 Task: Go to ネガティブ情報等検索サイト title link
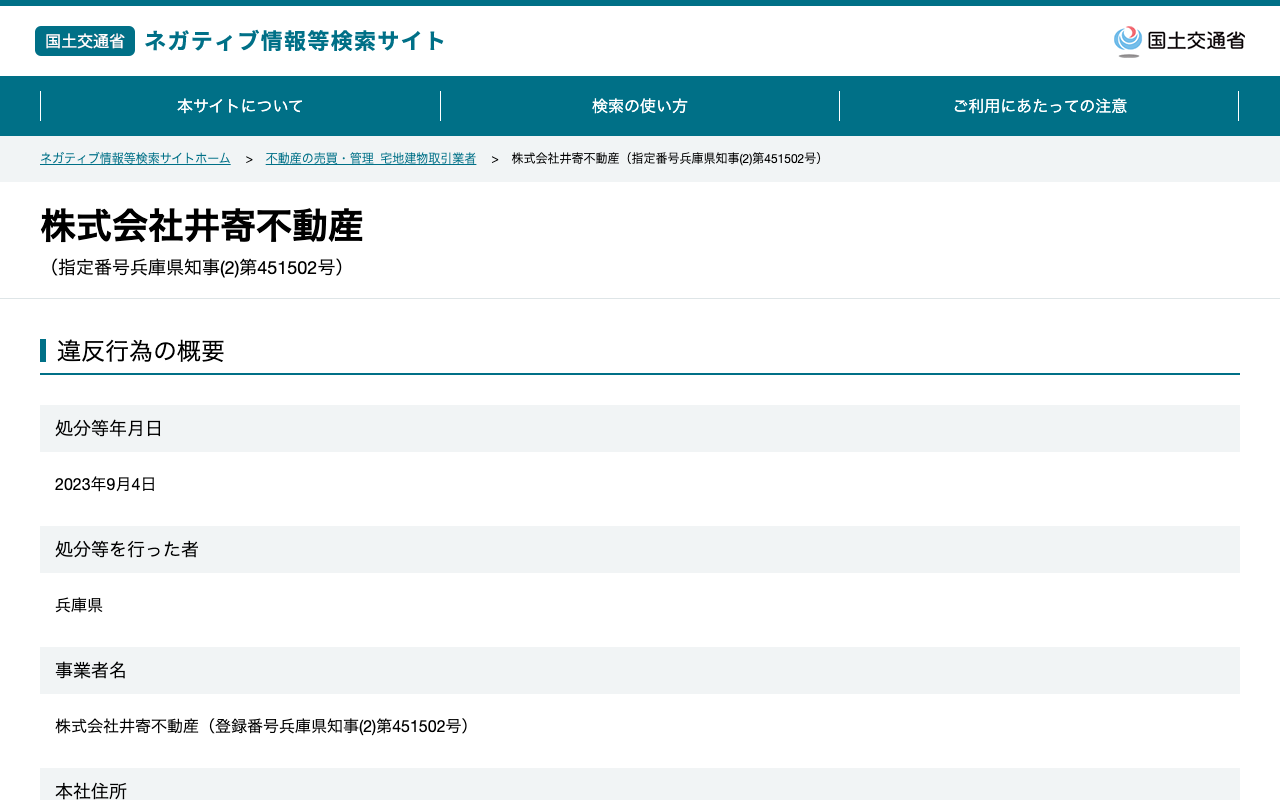tap(295, 41)
